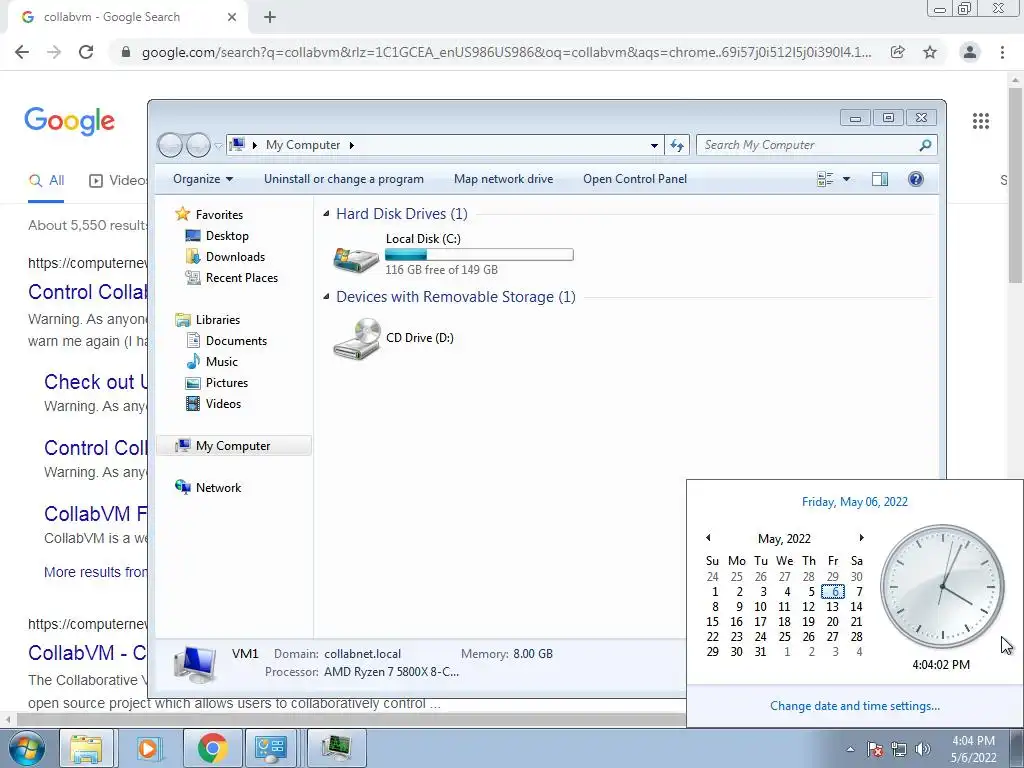The image size is (1024, 768).
Task: Open Explorer help icon
Action: point(916,179)
